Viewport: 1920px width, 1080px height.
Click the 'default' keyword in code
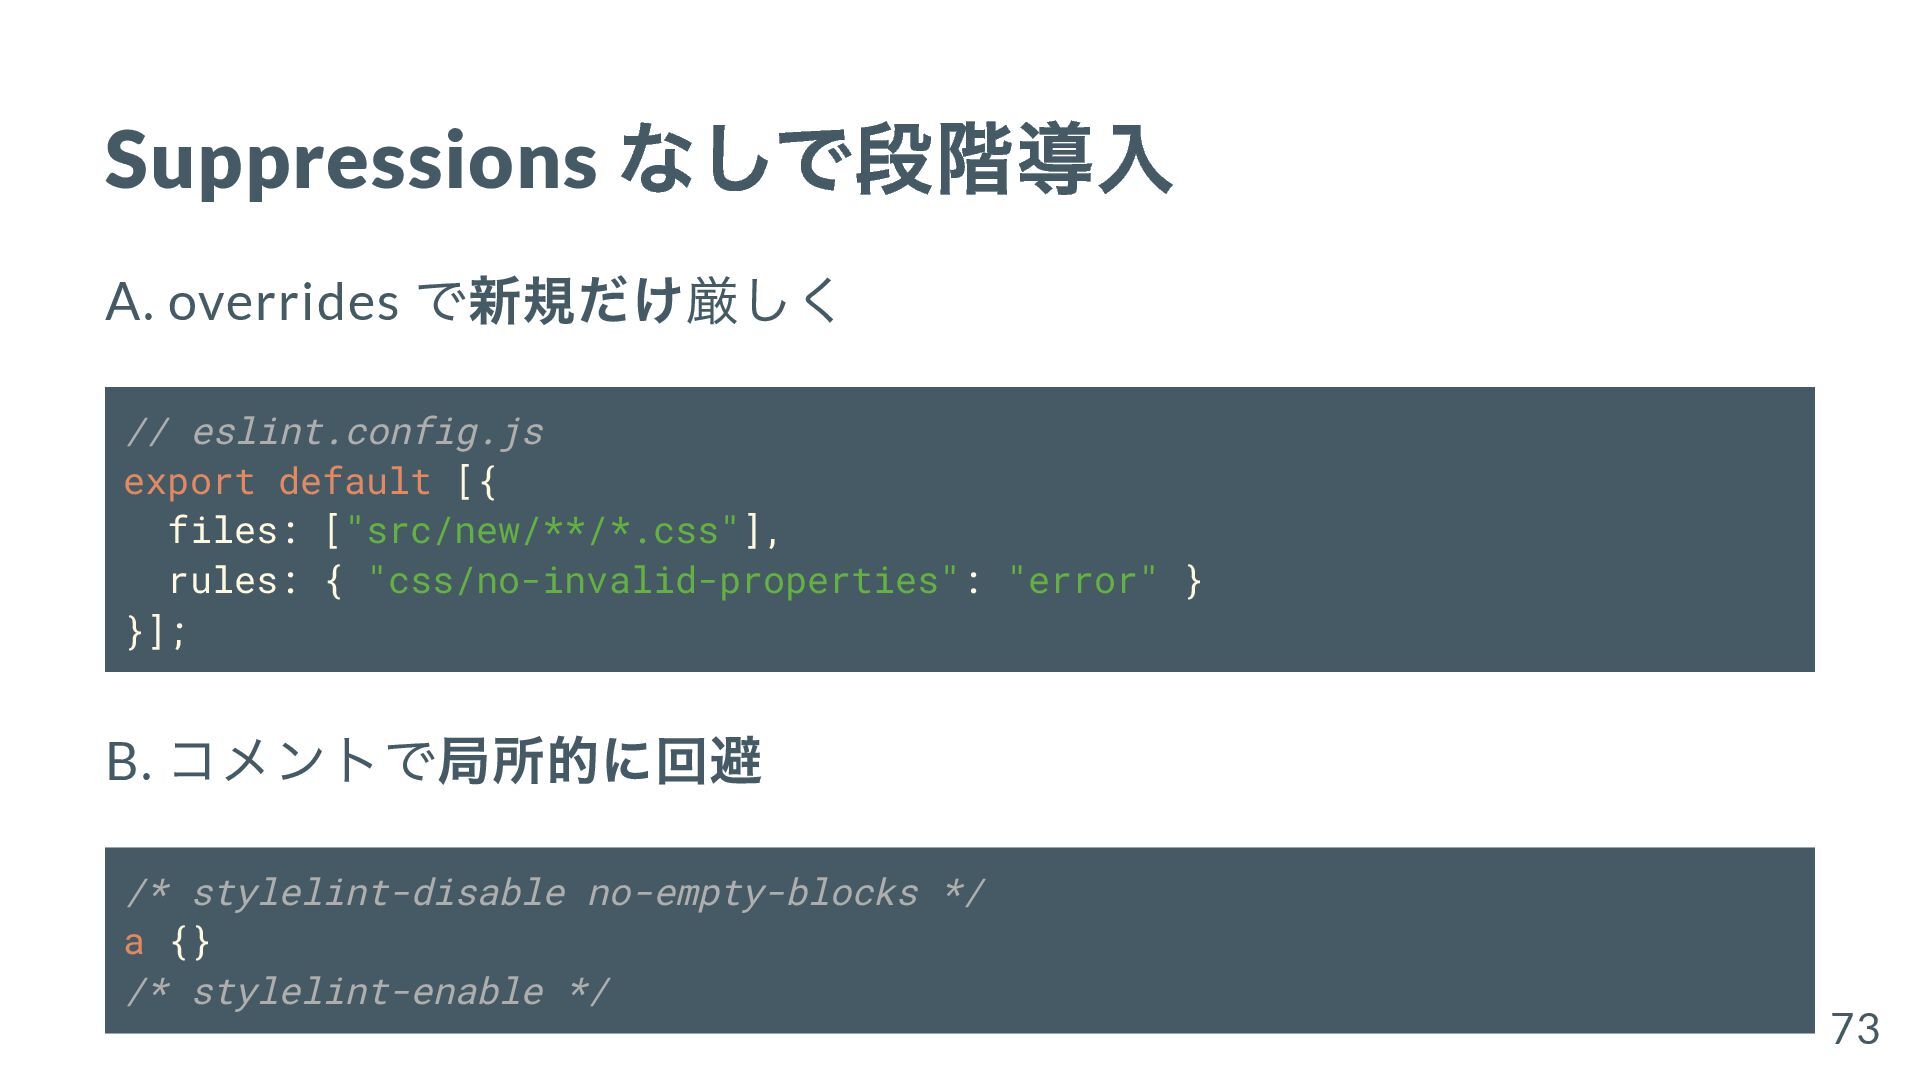coord(354,482)
